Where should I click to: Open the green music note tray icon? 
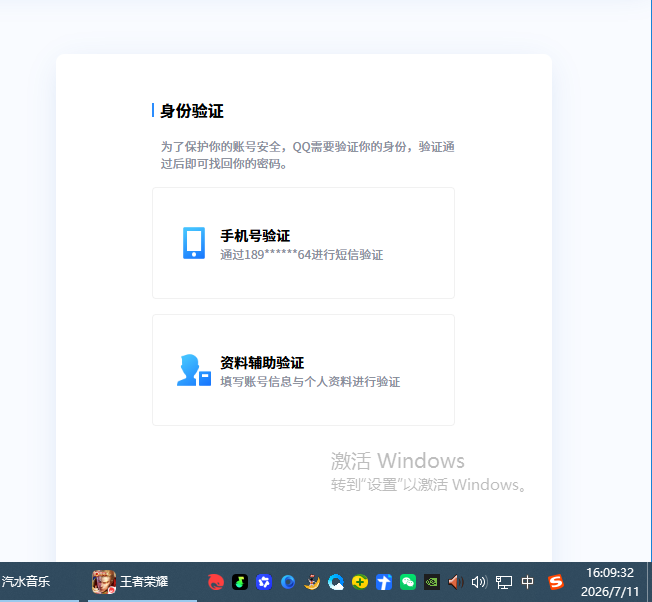pos(240,582)
